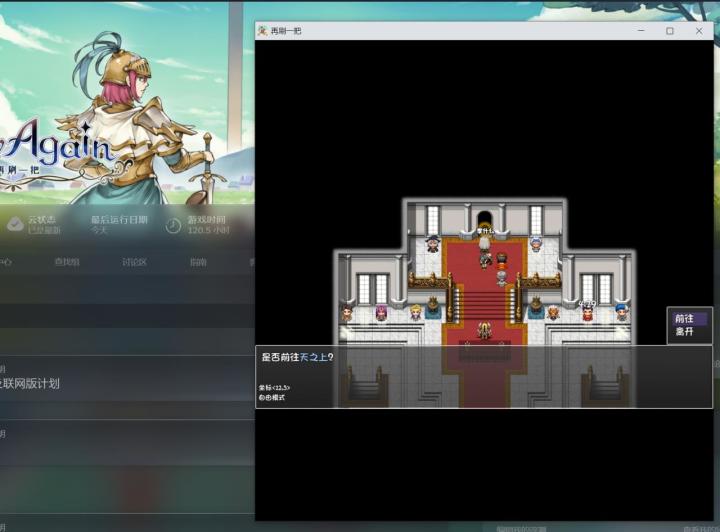Minimize the 再刷一把 game window

pyautogui.click(x=641, y=31)
